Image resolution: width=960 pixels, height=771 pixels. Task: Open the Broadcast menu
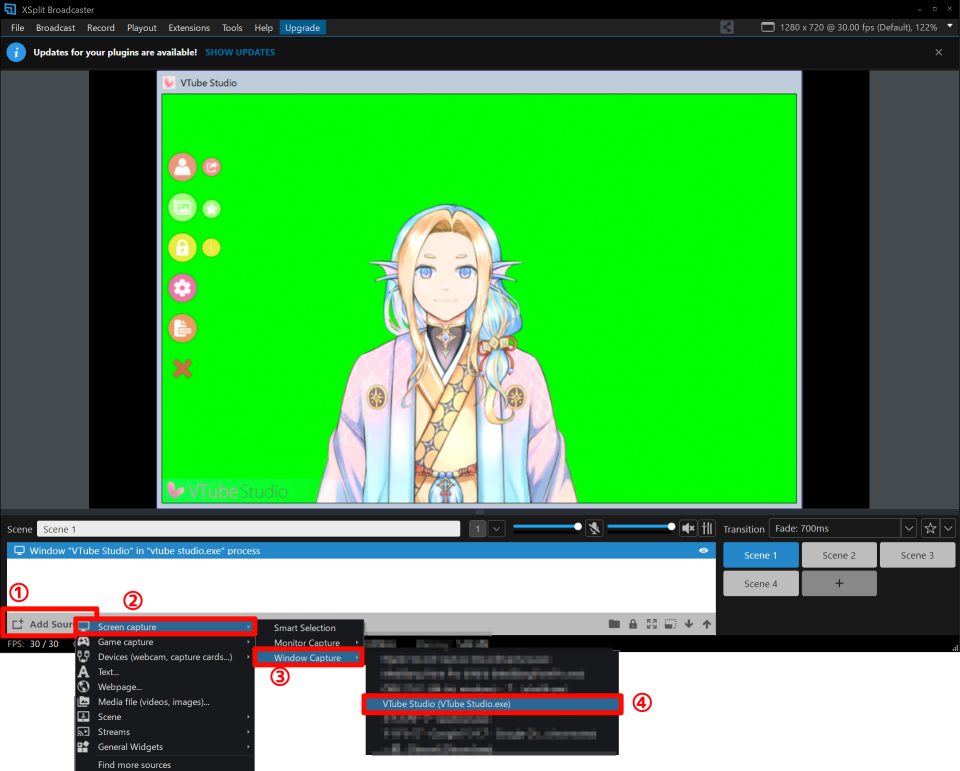[55, 28]
